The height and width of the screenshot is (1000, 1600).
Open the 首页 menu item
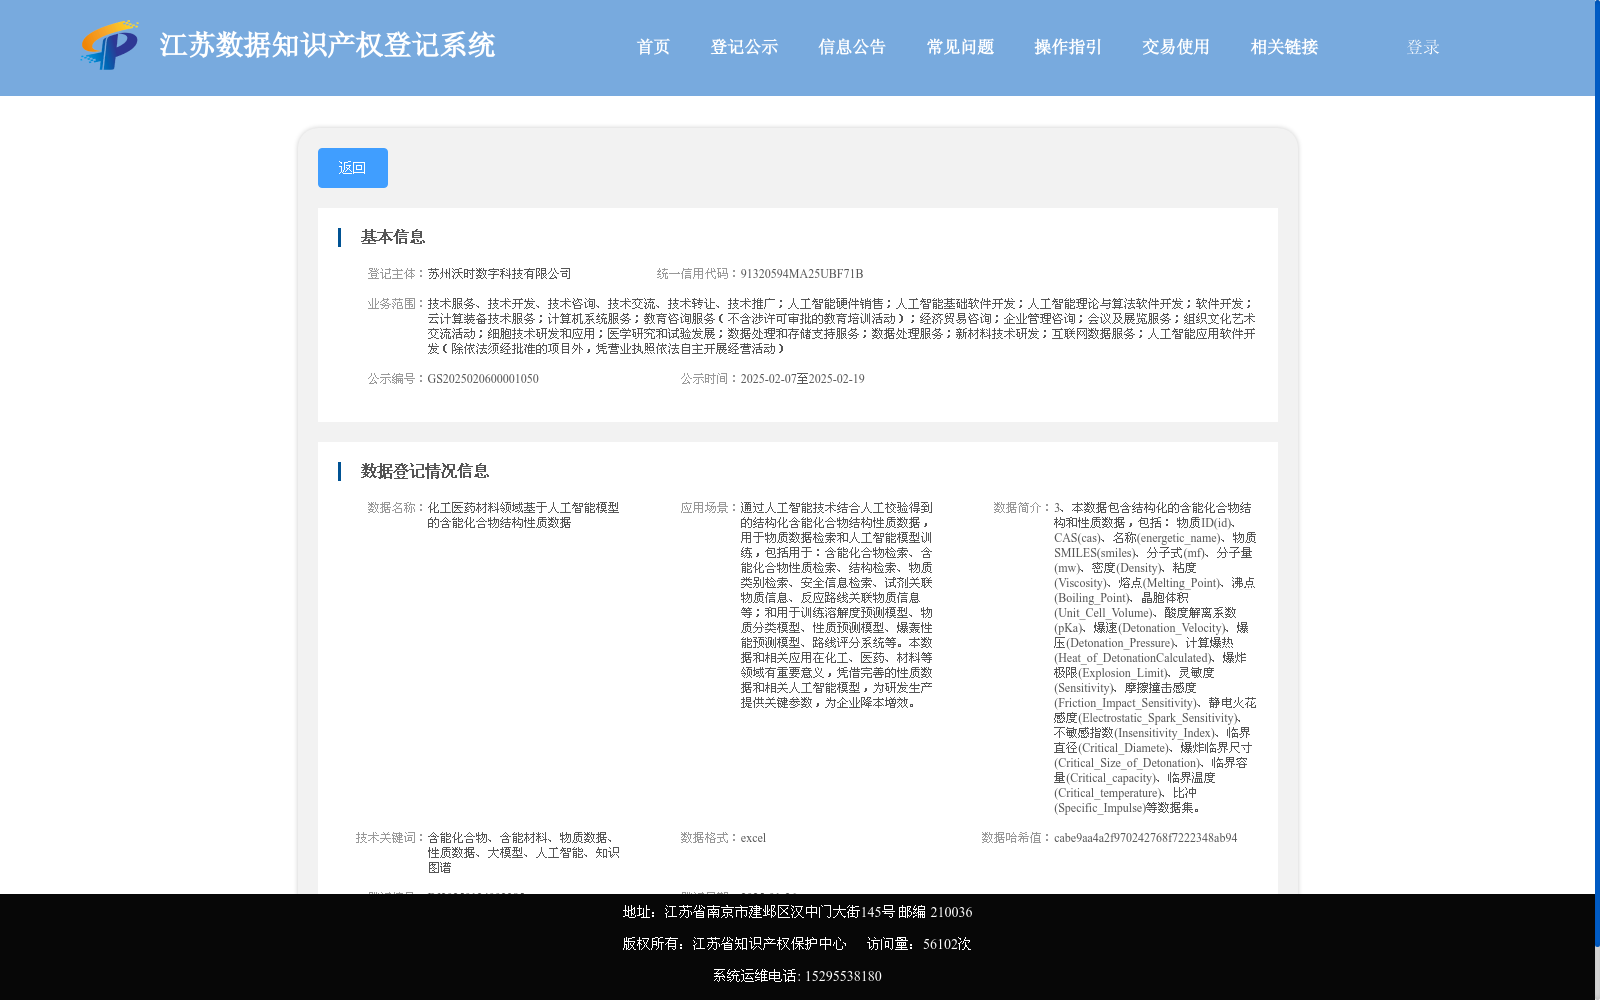(x=654, y=47)
